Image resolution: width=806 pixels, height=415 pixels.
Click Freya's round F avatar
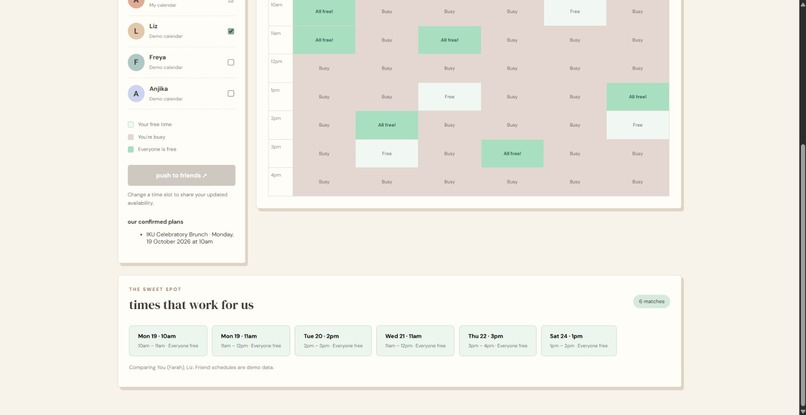136,62
